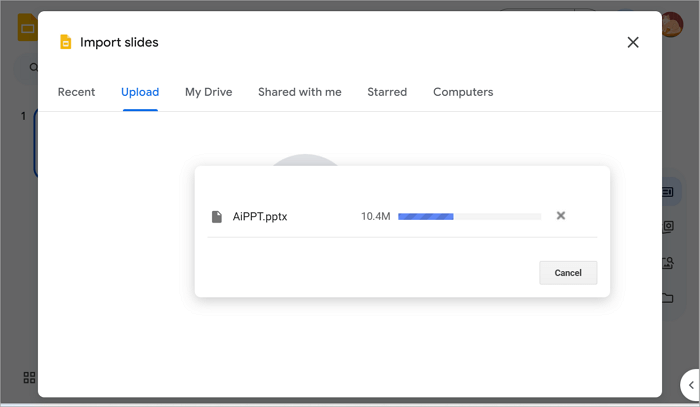Switch to the Recent tab
This screenshot has height=407, width=700.
click(76, 92)
